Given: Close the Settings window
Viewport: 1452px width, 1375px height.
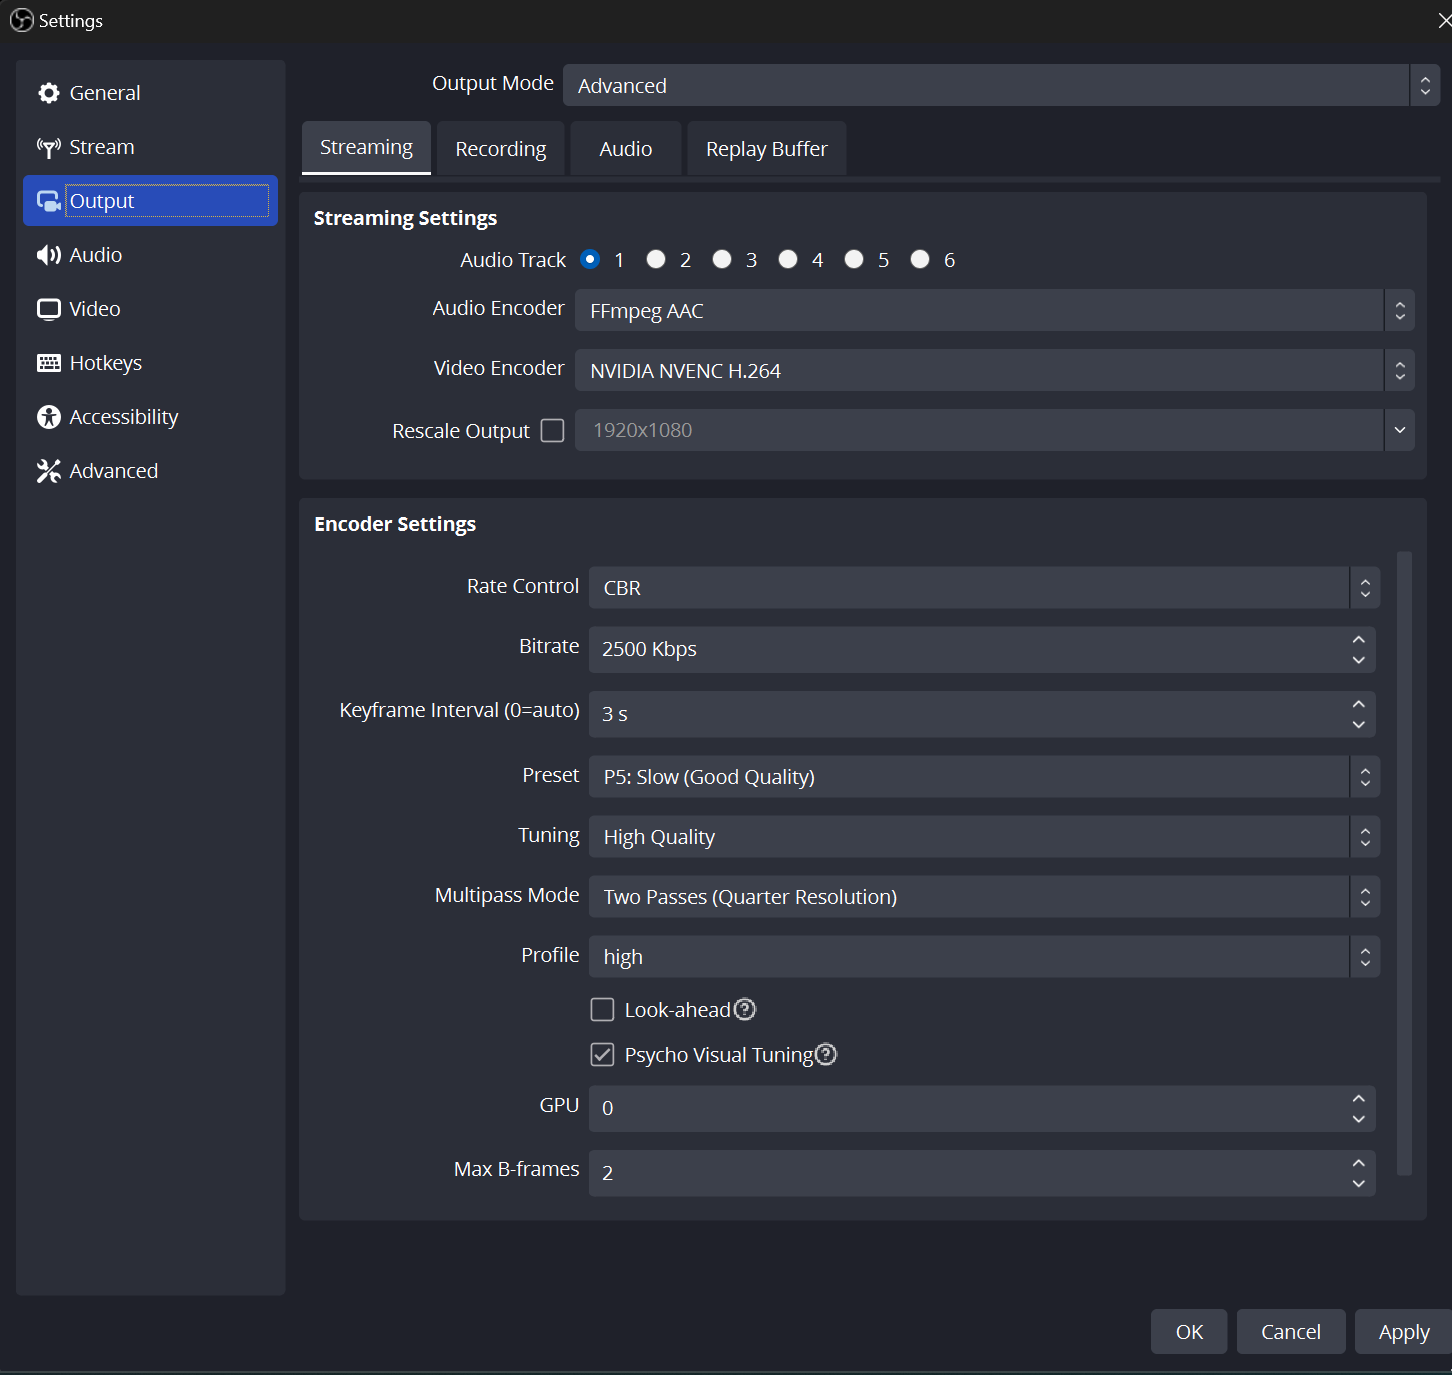Looking at the screenshot, I should [x=1443, y=20].
